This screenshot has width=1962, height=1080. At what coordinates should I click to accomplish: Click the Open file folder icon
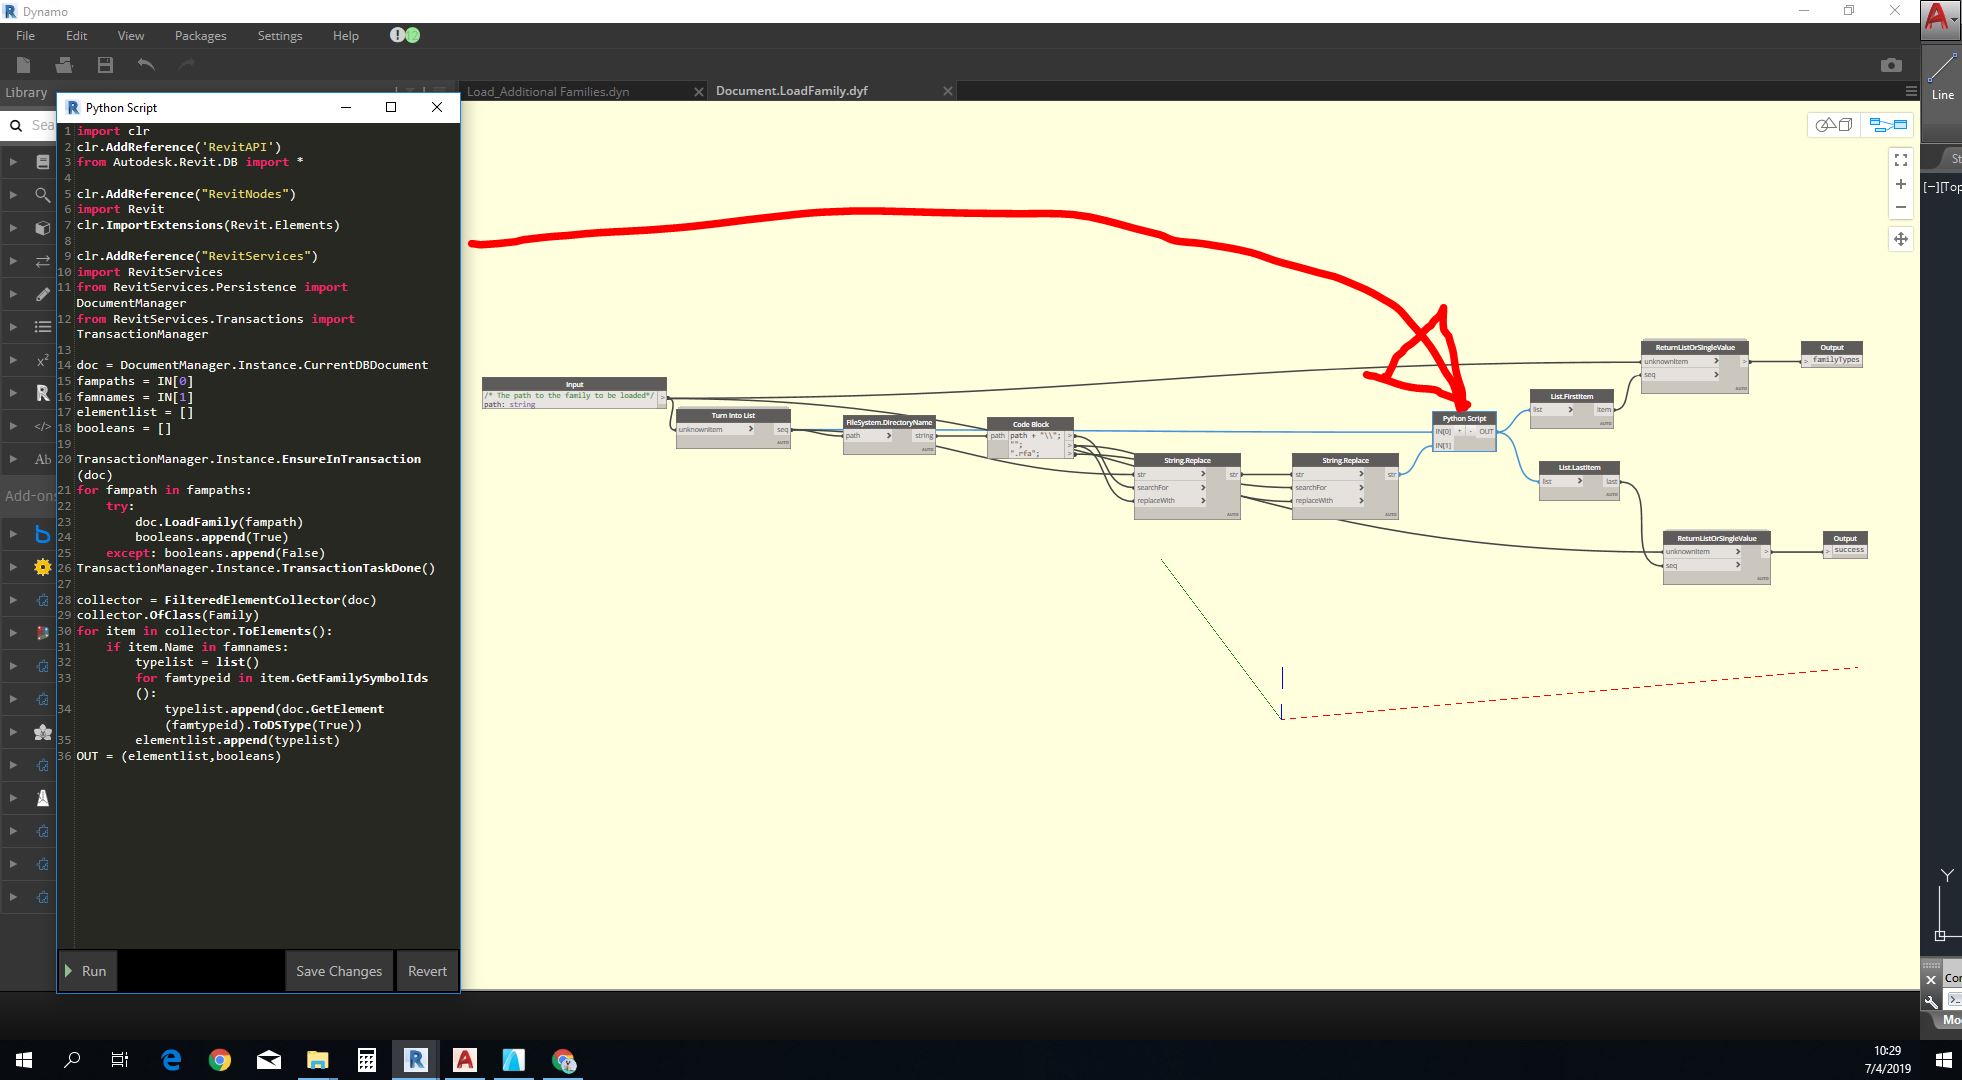(64, 65)
